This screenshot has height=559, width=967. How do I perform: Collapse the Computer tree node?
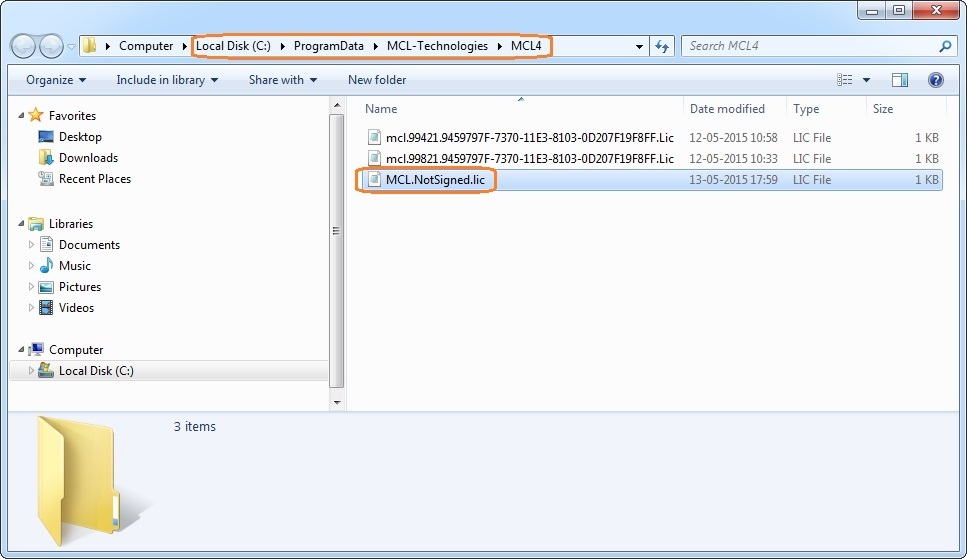[21, 349]
